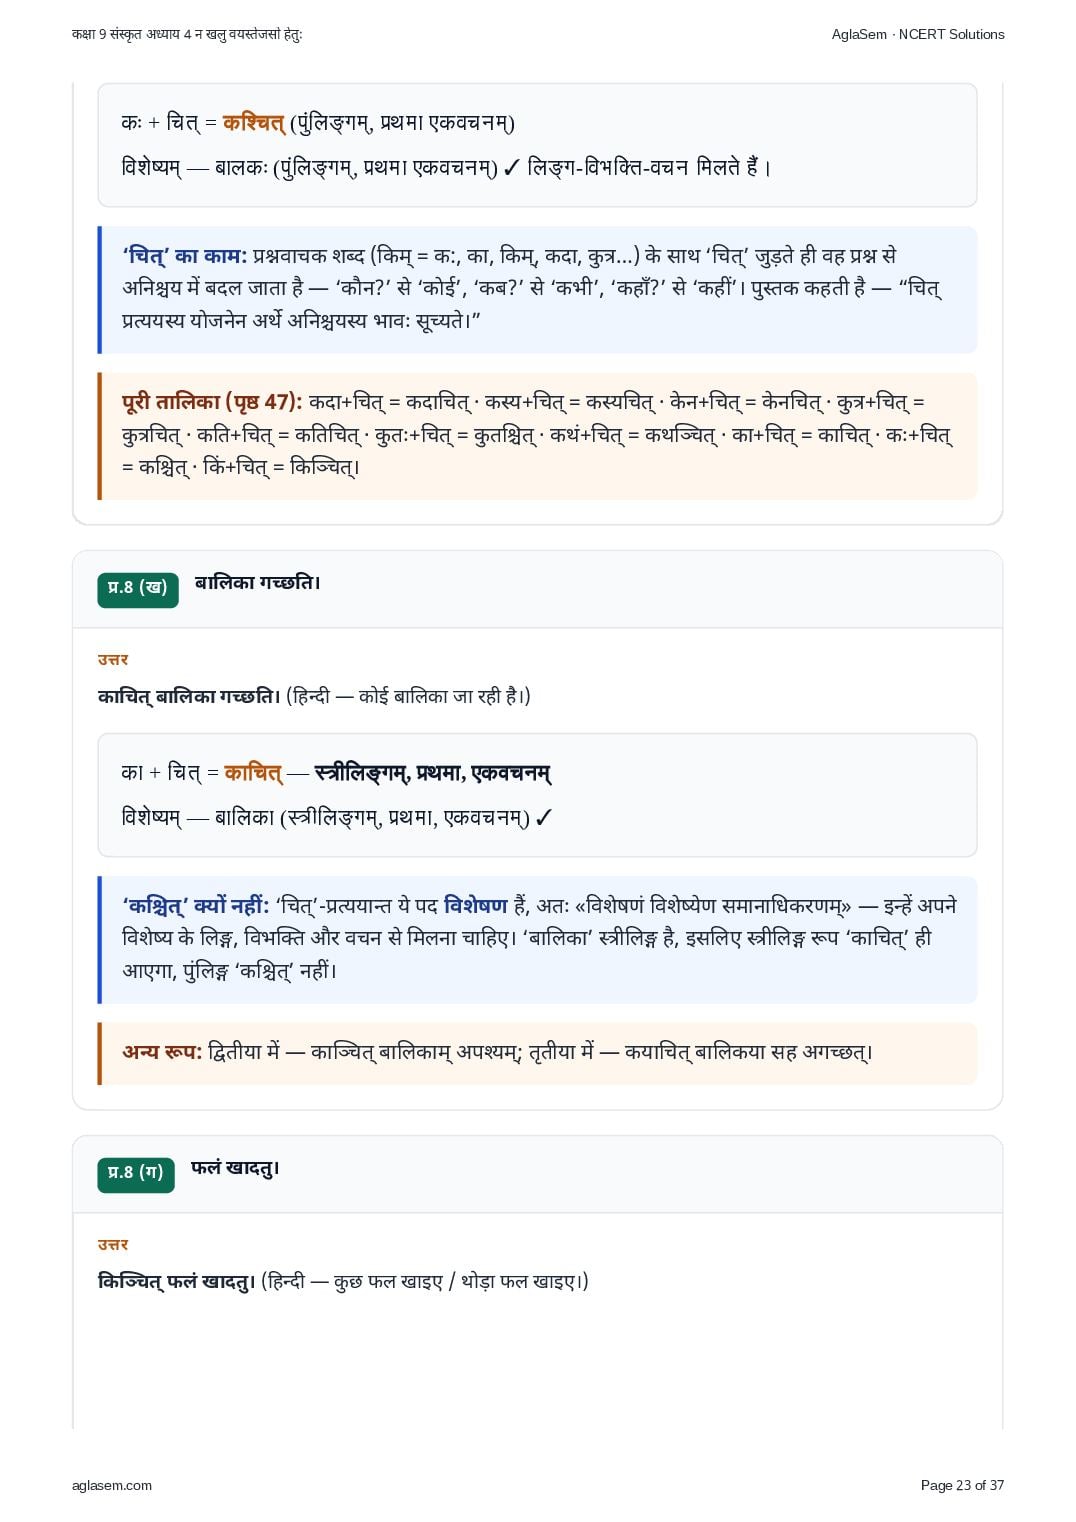The image size is (1076, 1522).
Task: Click the 'कश्चित्' क्यों नहीं callout heading
Action: click(x=196, y=906)
